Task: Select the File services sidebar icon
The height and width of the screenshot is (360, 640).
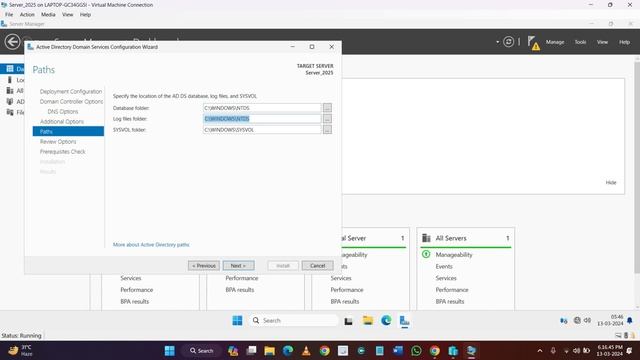Action: coord(10,112)
